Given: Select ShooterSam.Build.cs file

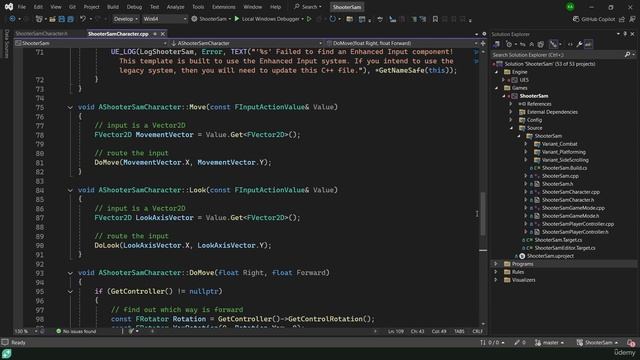Looking at the screenshot, I should (x=564, y=168).
